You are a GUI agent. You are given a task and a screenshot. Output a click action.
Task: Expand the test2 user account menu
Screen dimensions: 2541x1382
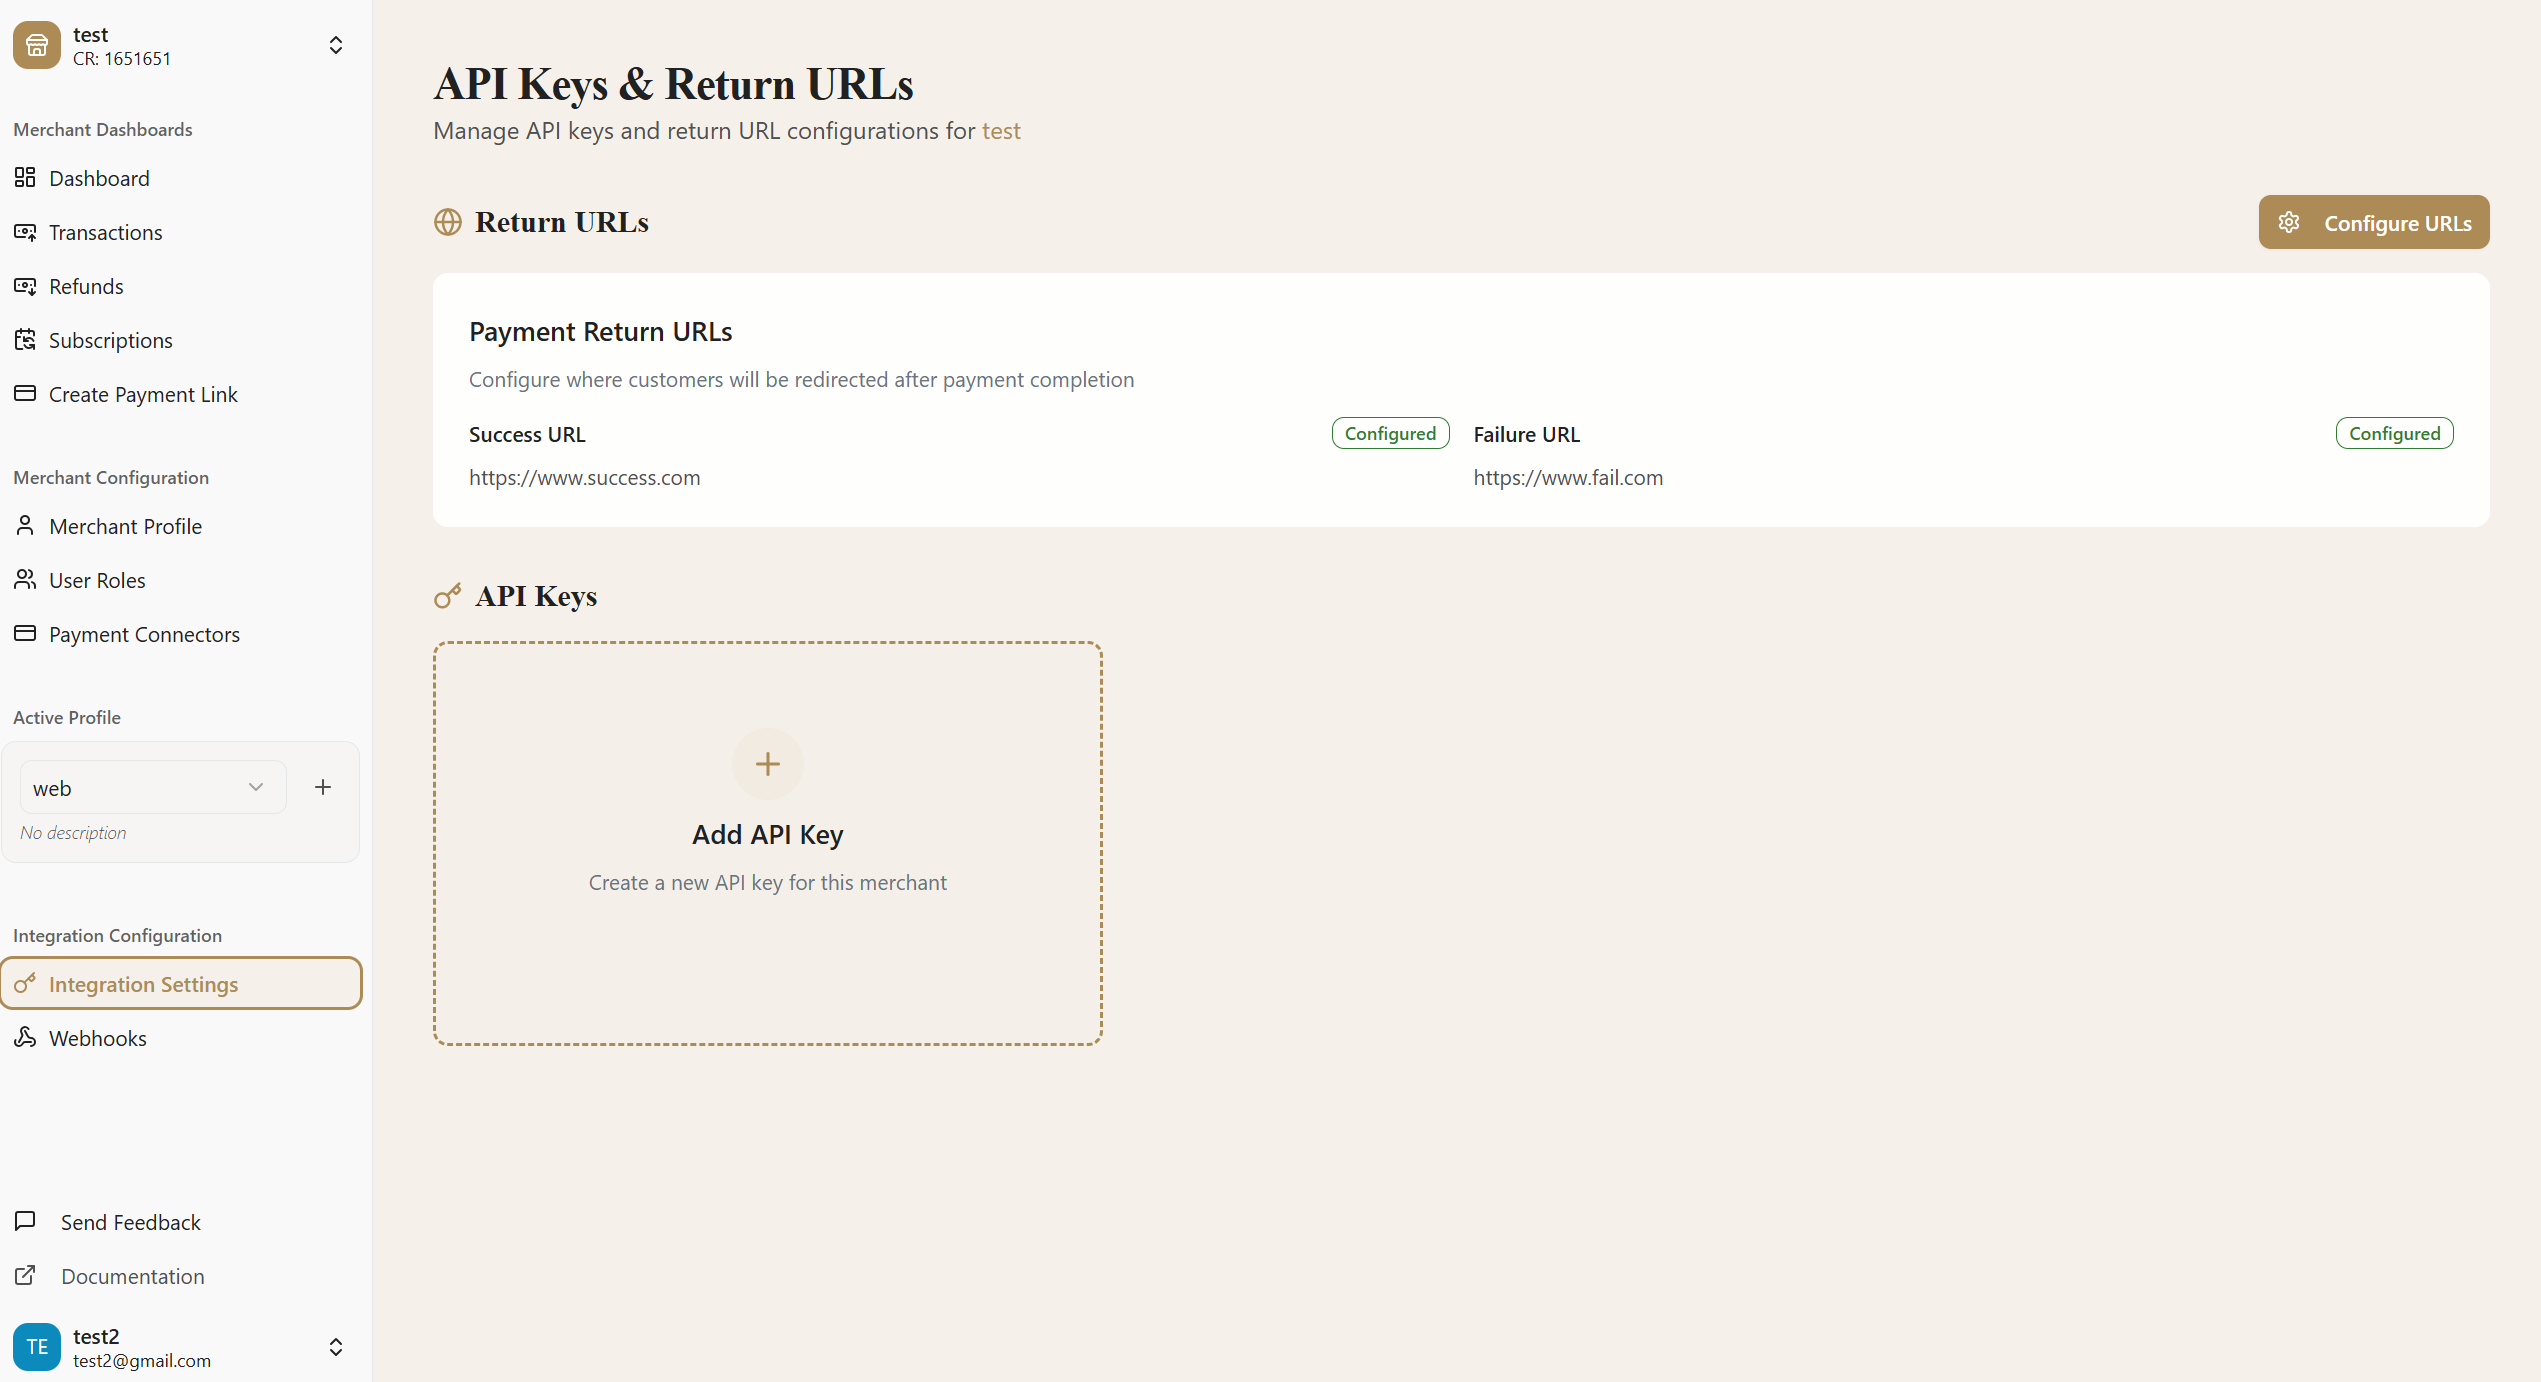click(x=336, y=1347)
